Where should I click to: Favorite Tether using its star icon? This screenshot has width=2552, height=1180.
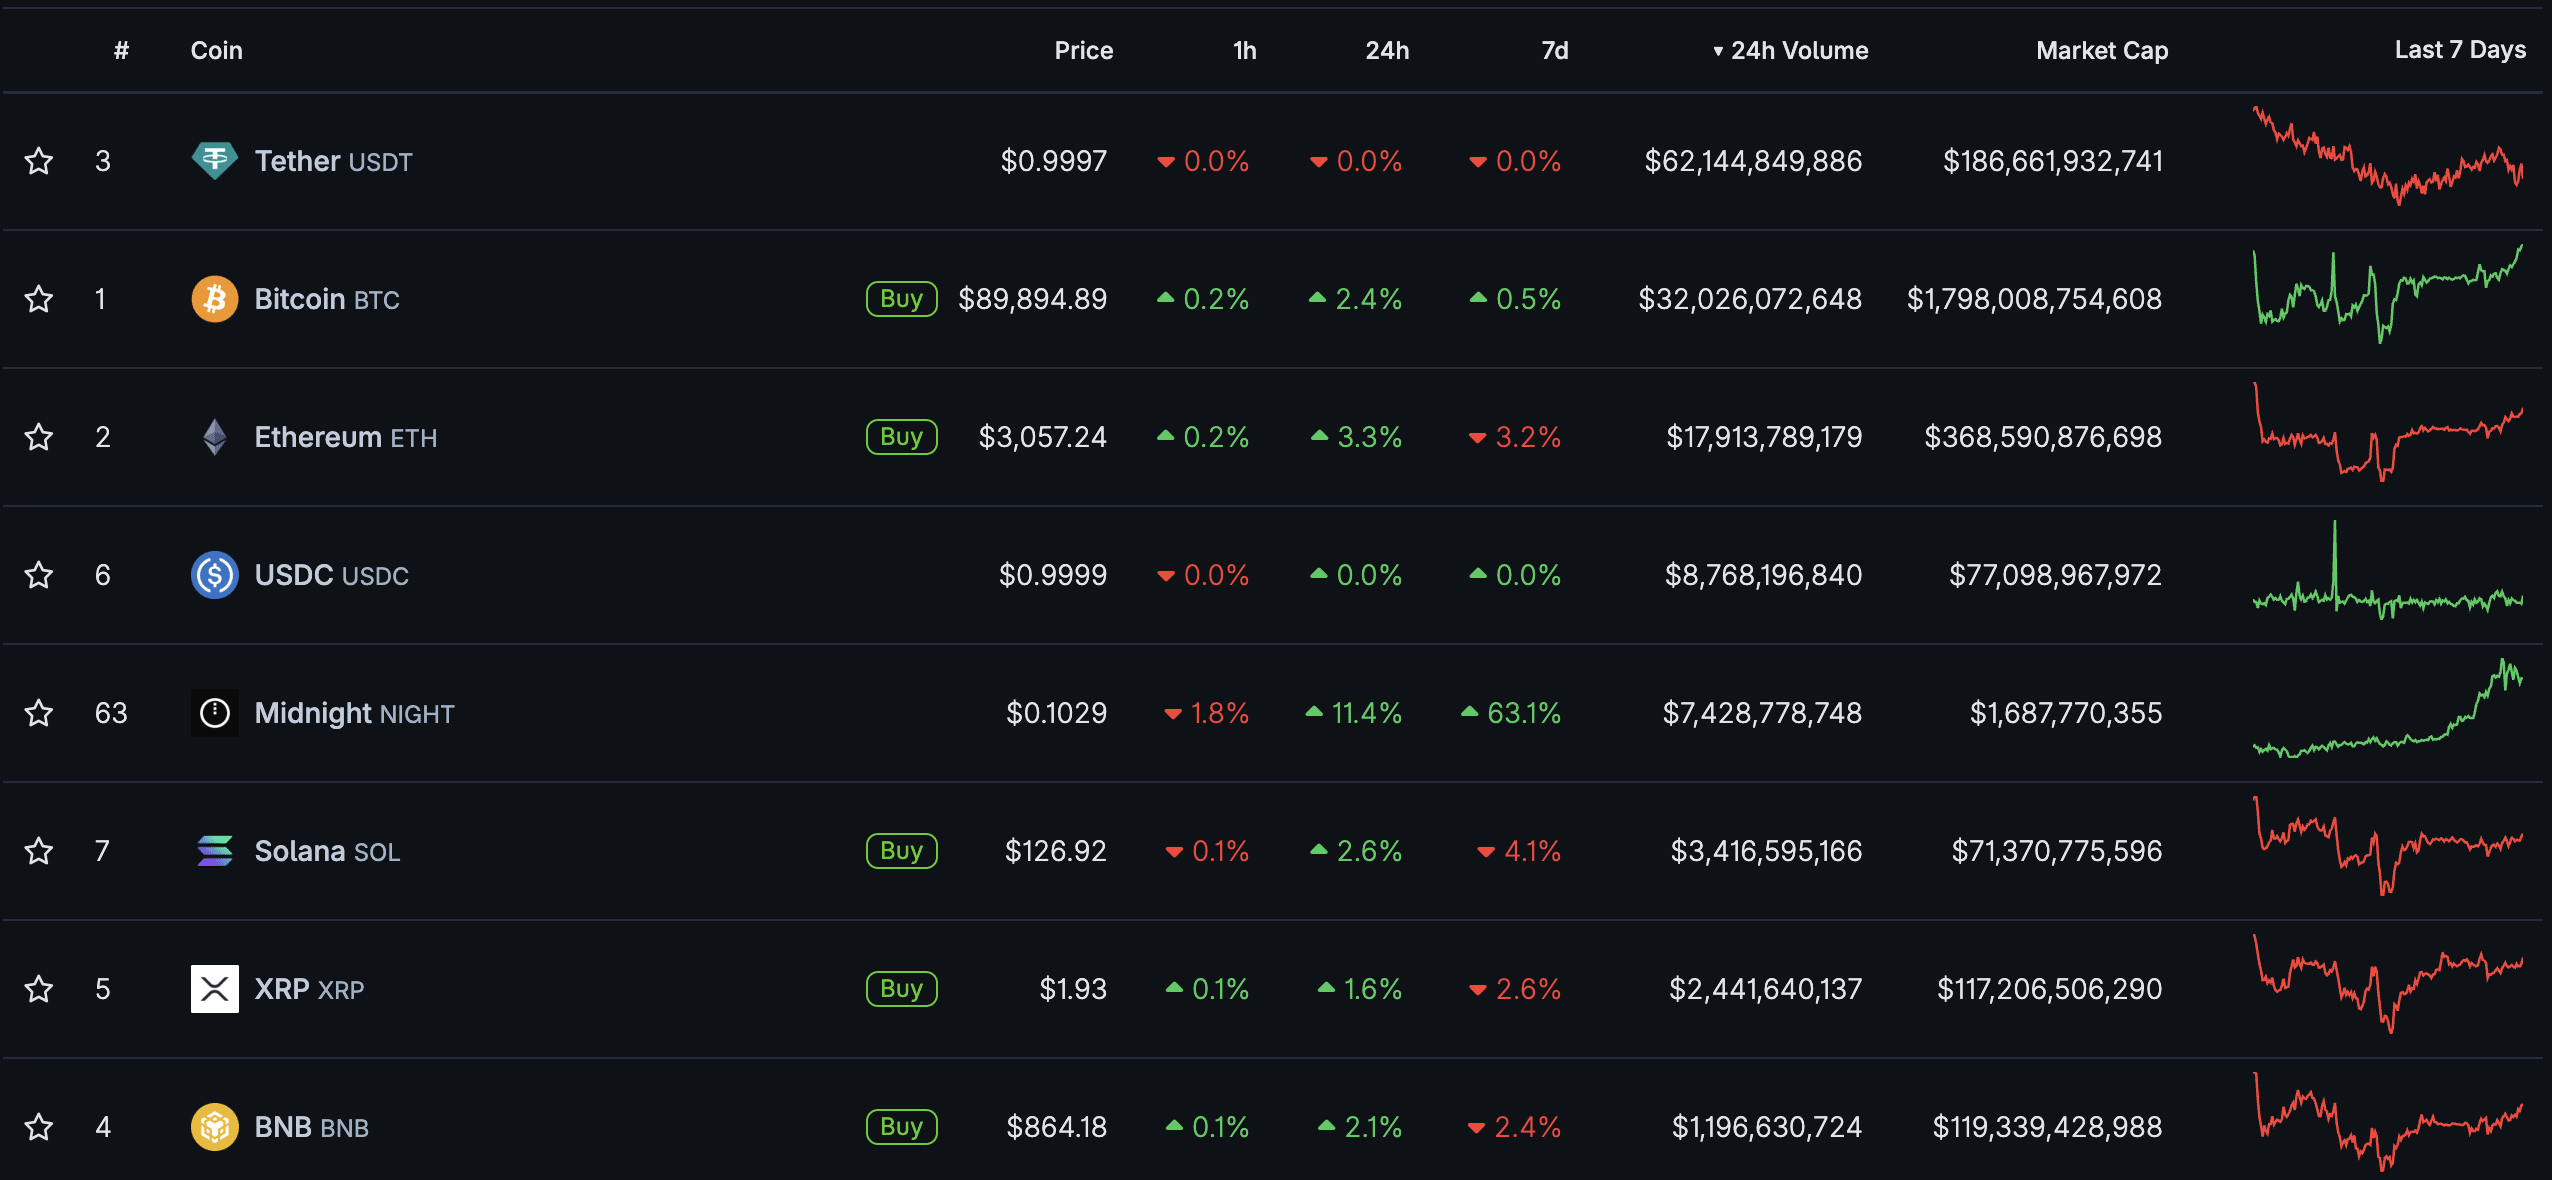[39, 160]
